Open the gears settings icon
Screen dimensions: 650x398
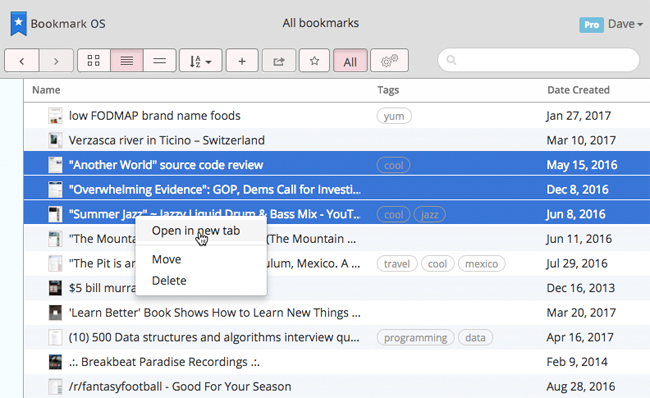pos(389,61)
